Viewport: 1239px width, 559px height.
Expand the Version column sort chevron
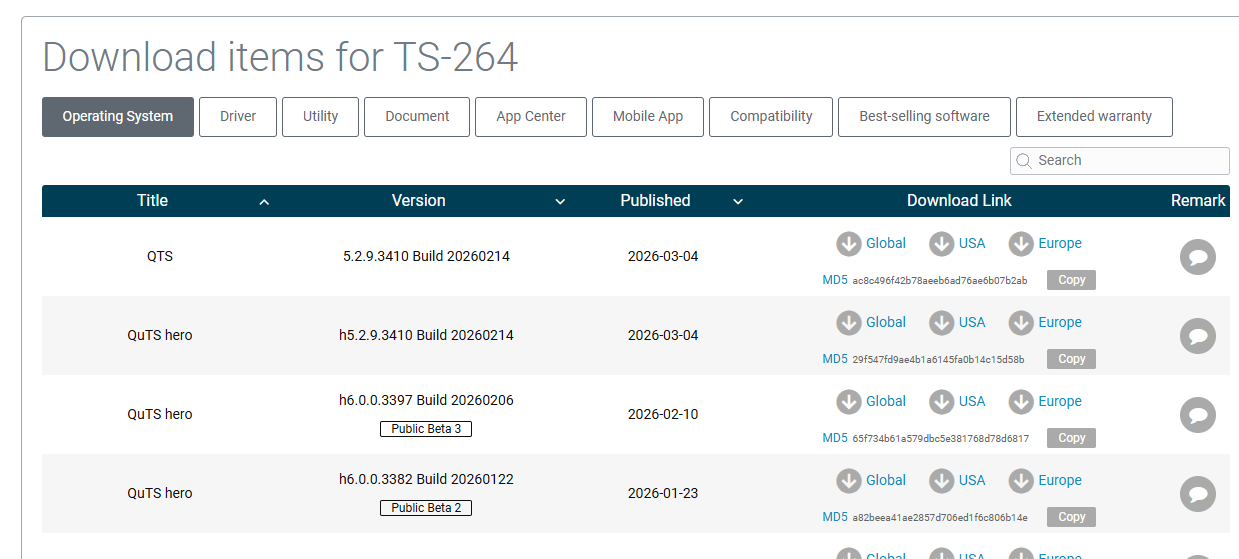pos(560,202)
